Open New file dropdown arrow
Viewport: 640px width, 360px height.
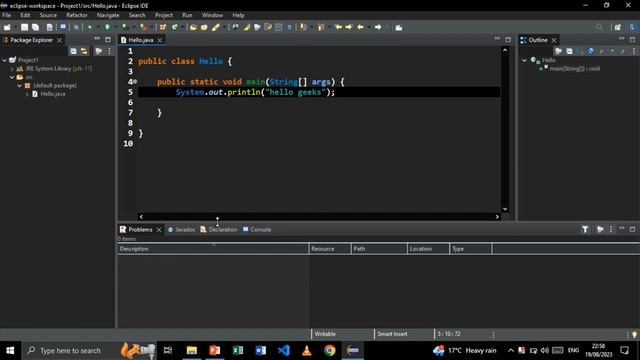click(x=15, y=27)
